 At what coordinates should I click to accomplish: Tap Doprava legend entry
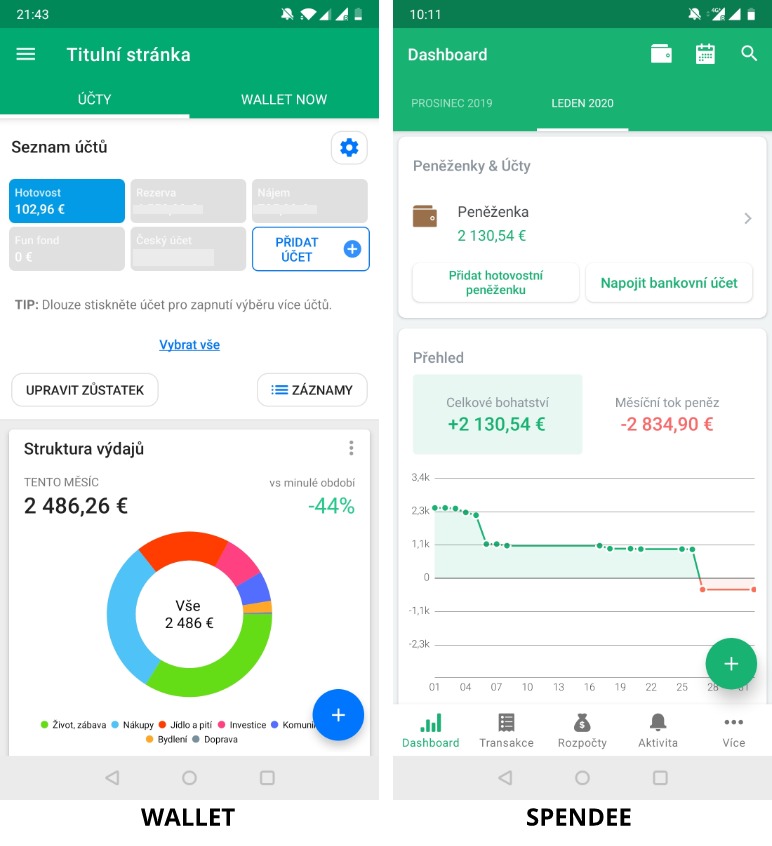coord(215,739)
